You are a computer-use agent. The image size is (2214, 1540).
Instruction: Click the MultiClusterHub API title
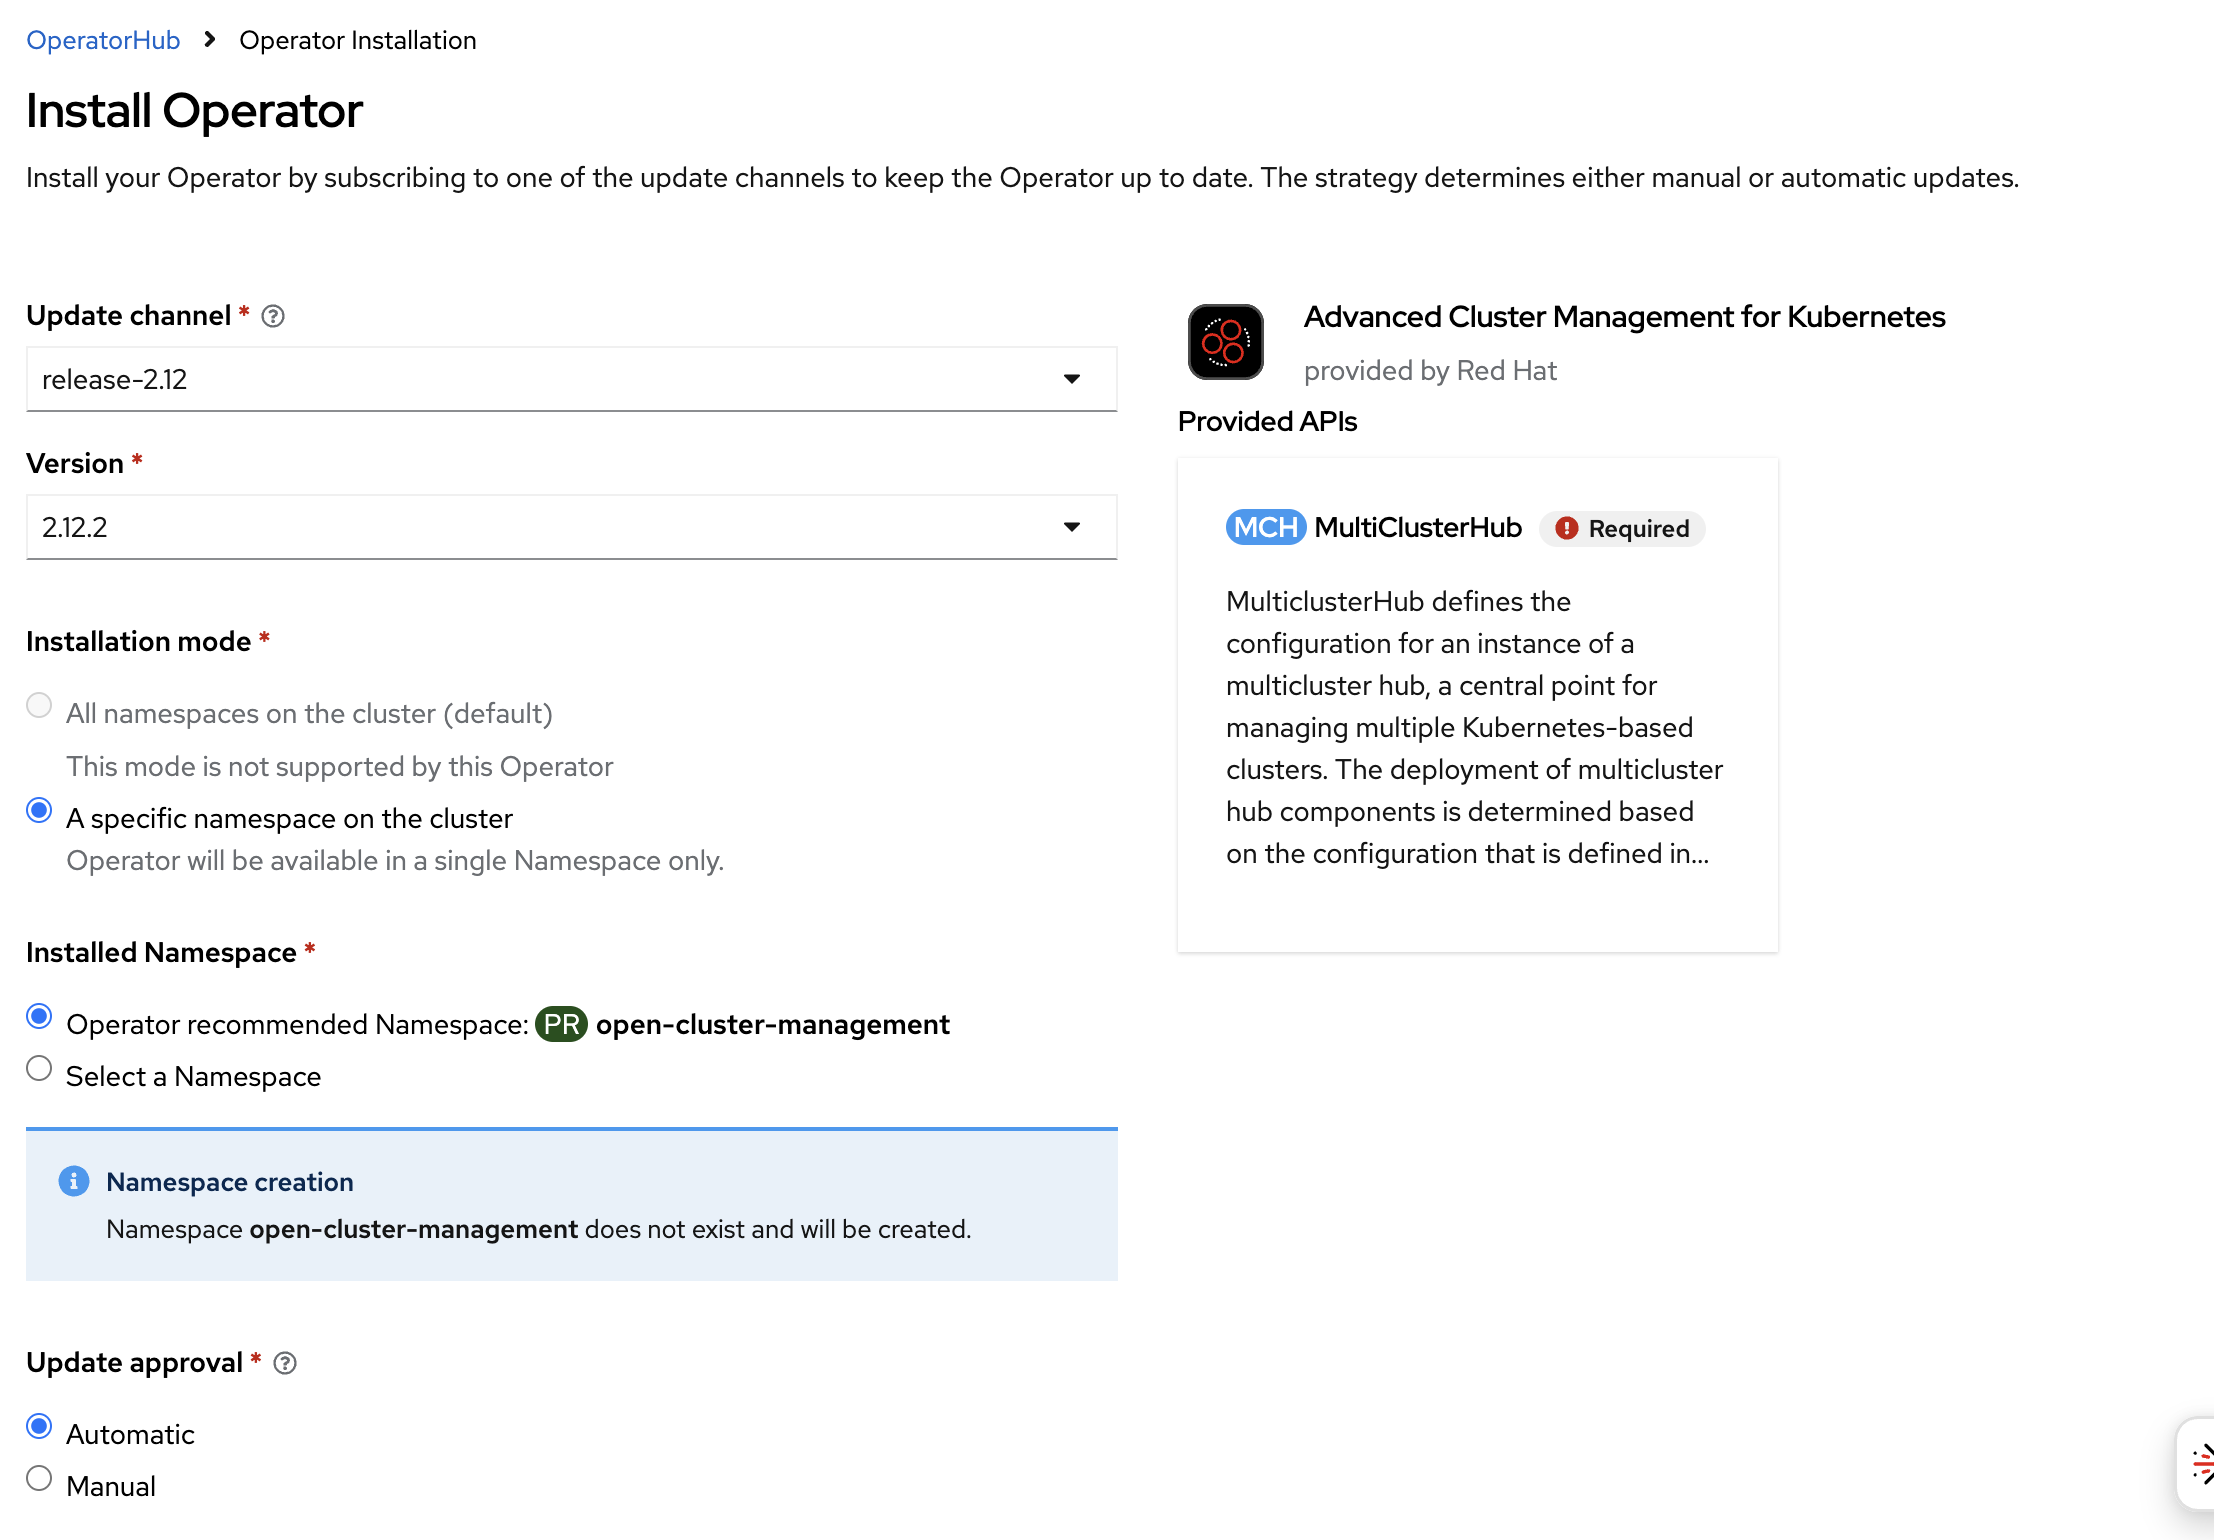(1418, 527)
